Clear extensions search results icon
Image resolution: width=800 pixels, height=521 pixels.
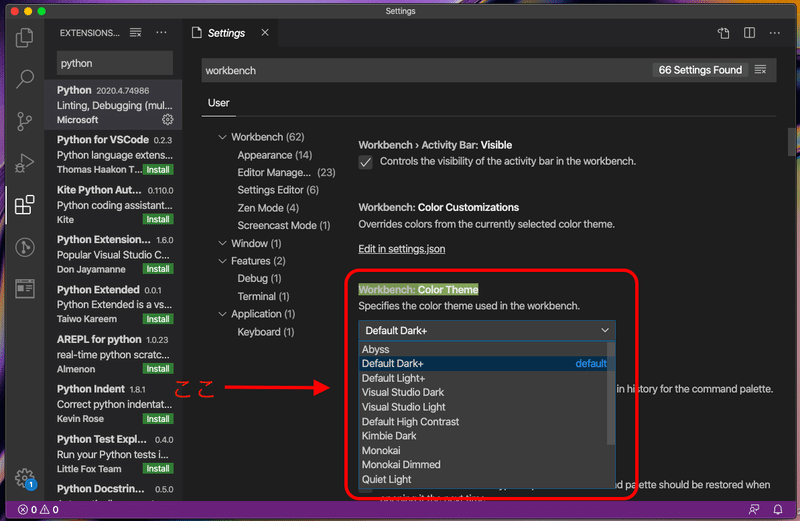point(135,33)
